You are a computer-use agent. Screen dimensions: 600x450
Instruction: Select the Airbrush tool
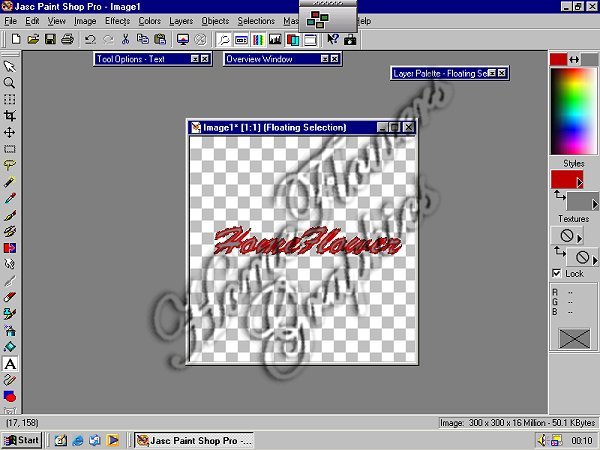coord(10,330)
